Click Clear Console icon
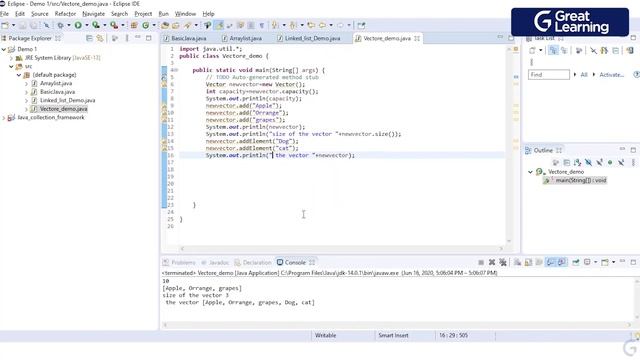 (x=517, y=262)
